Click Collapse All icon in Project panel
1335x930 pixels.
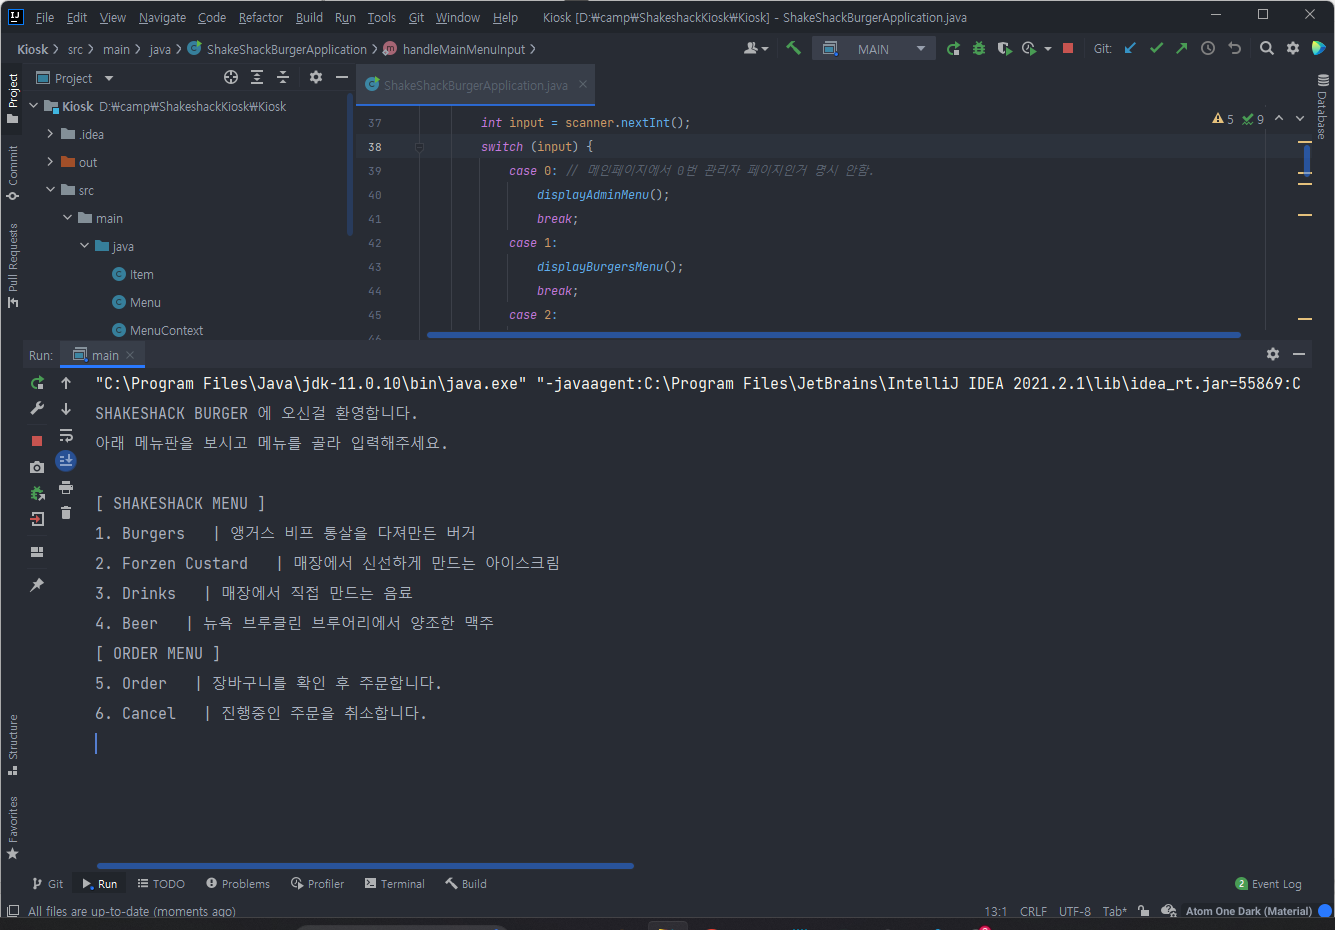pos(283,77)
